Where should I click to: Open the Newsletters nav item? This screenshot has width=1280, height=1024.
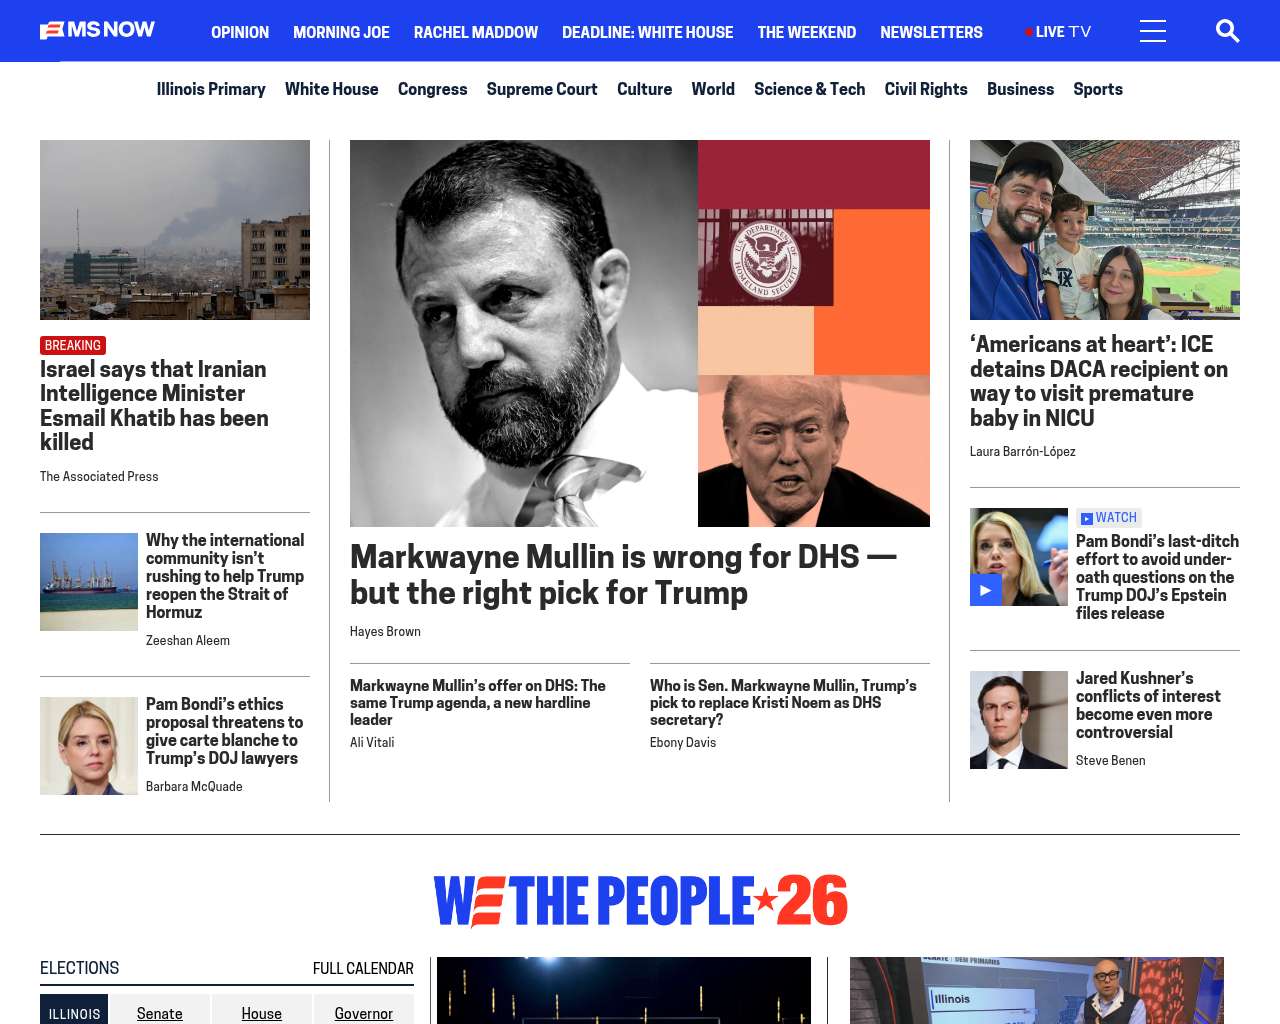coord(931,32)
